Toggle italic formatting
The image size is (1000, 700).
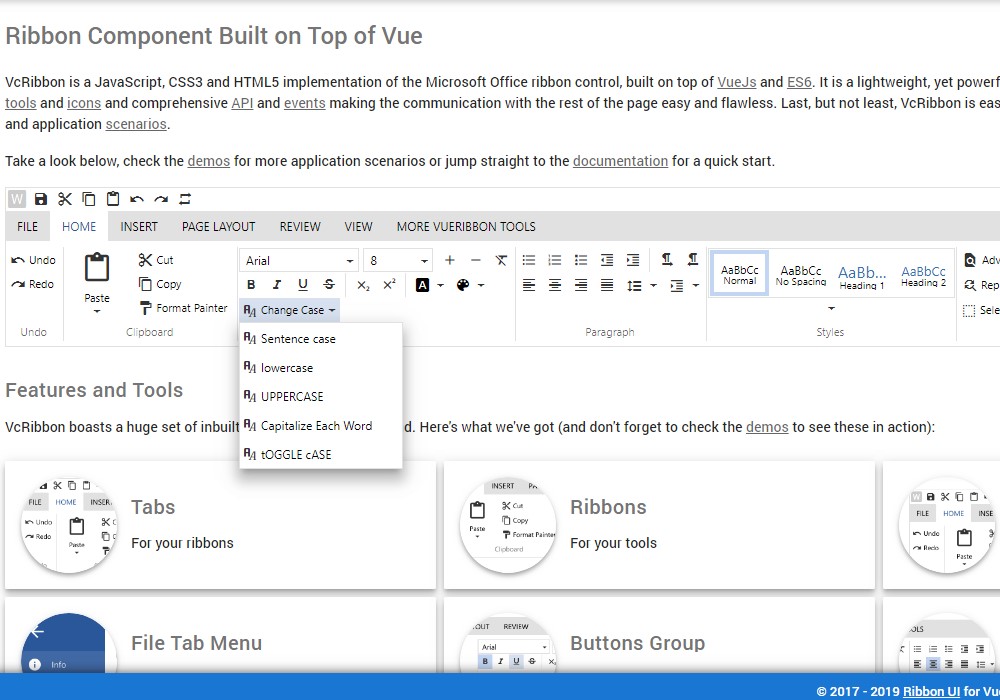pos(277,284)
